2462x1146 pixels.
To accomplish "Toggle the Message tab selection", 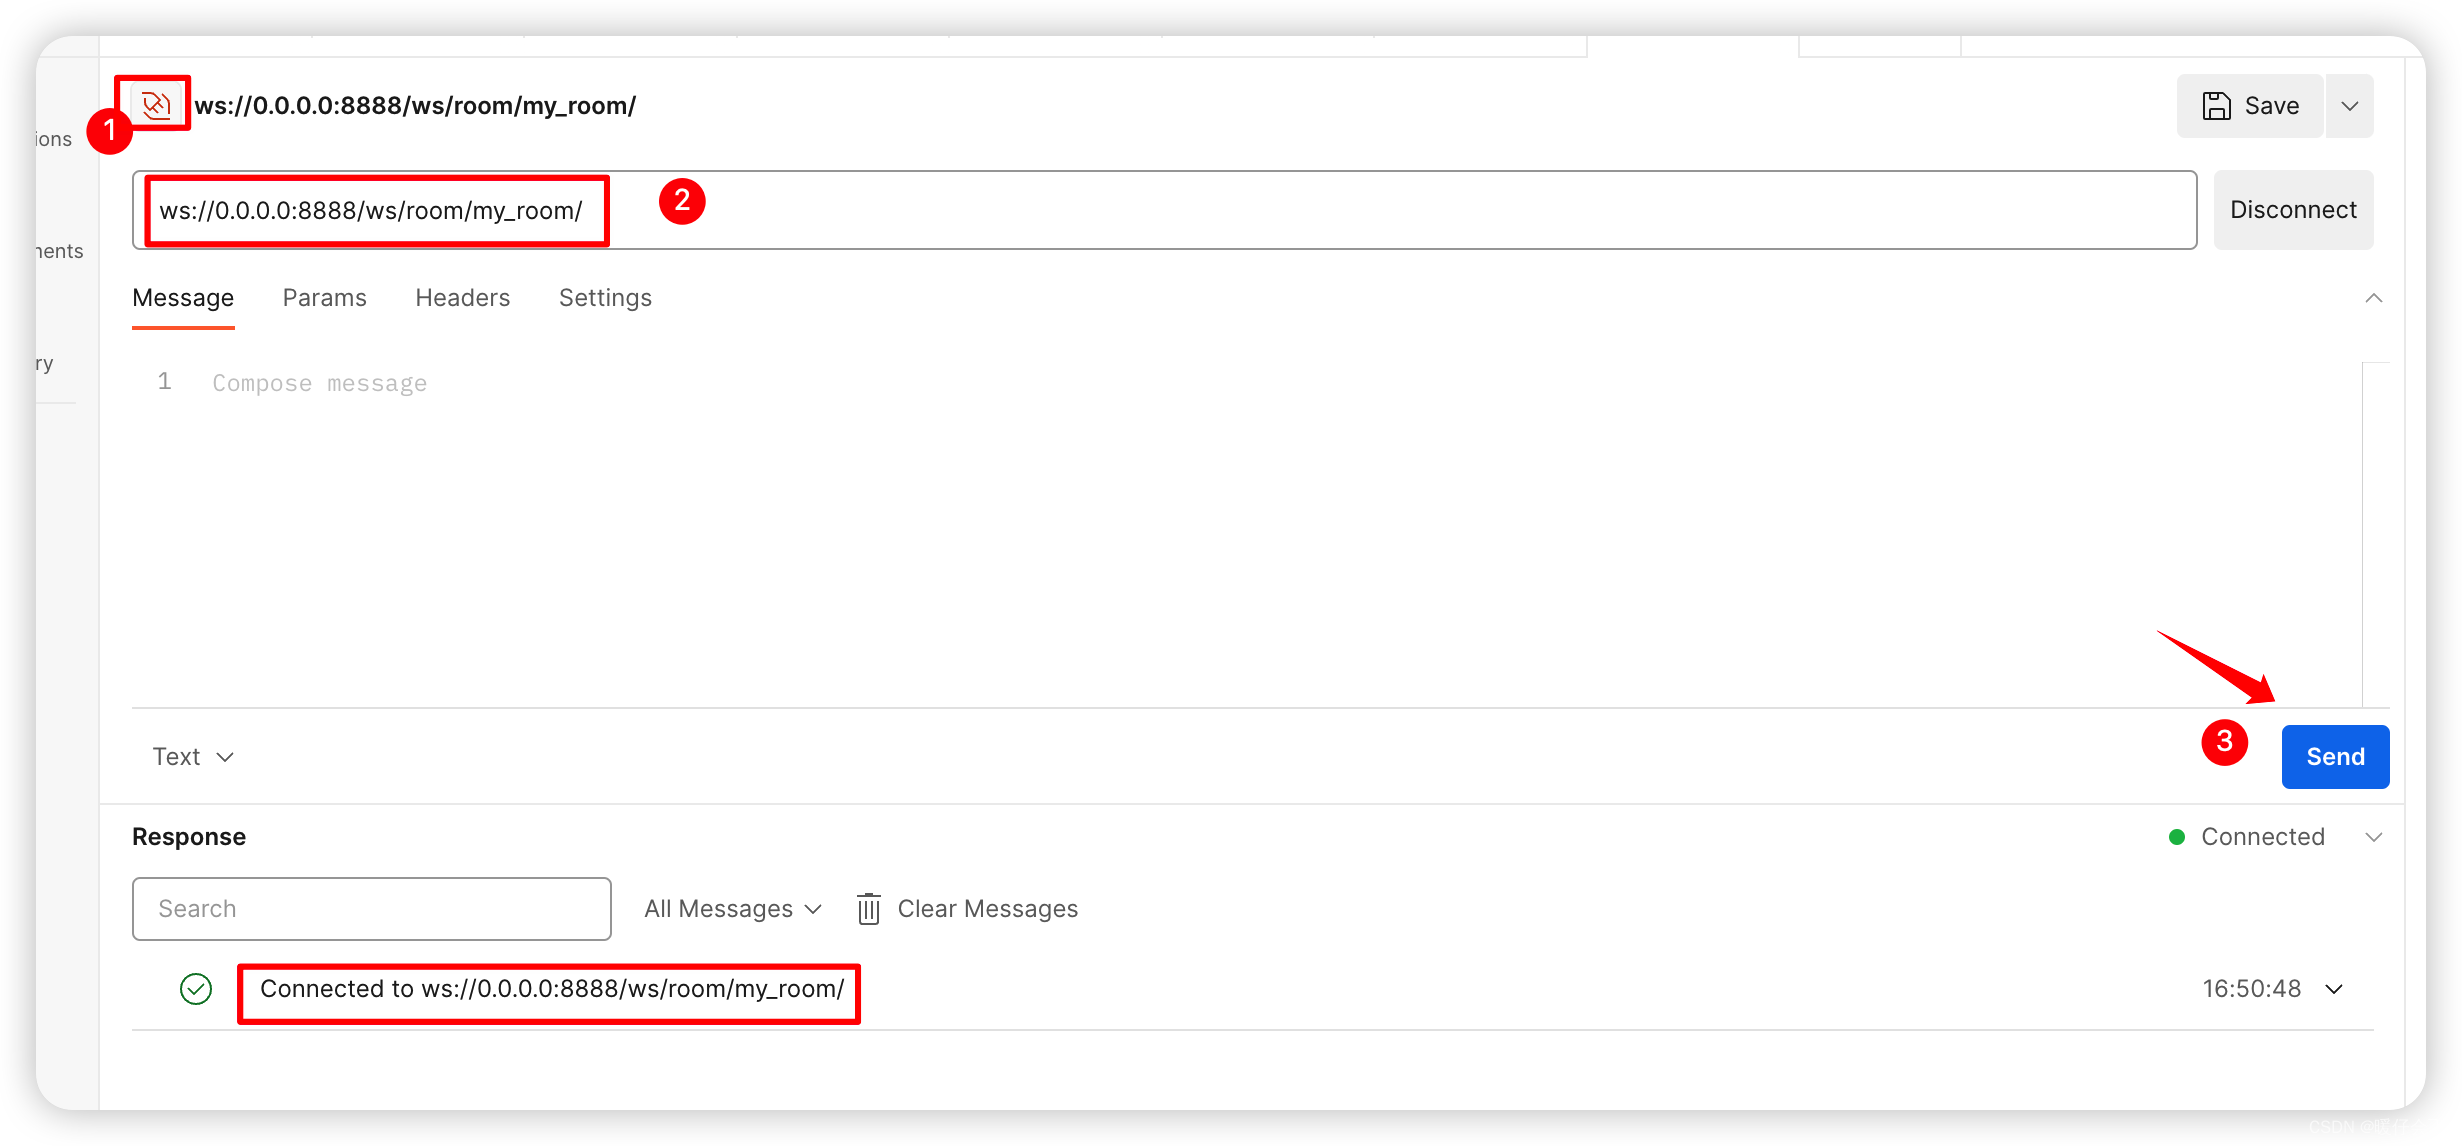I will point(184,298).
